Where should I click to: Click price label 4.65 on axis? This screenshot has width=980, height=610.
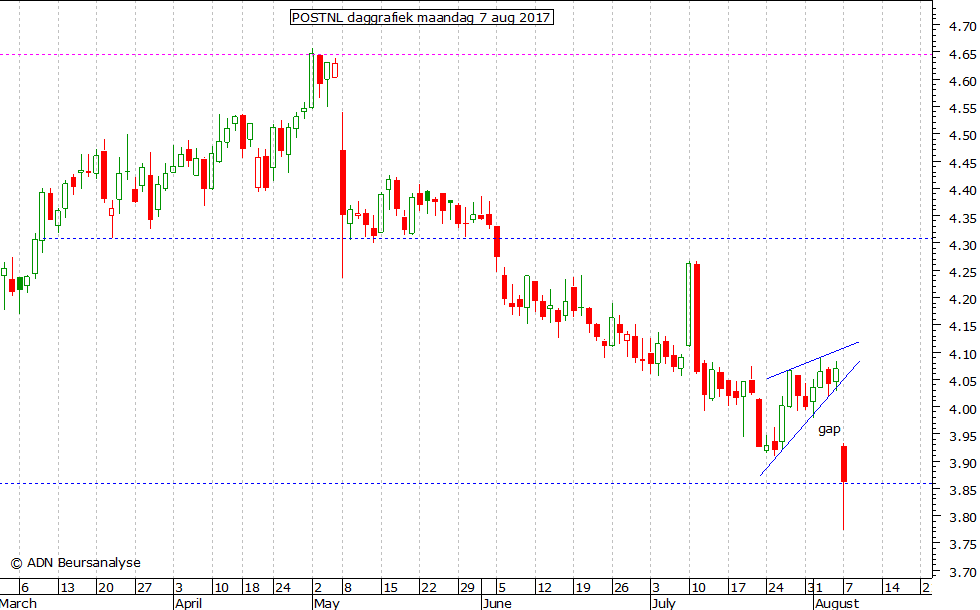[962, 54]
